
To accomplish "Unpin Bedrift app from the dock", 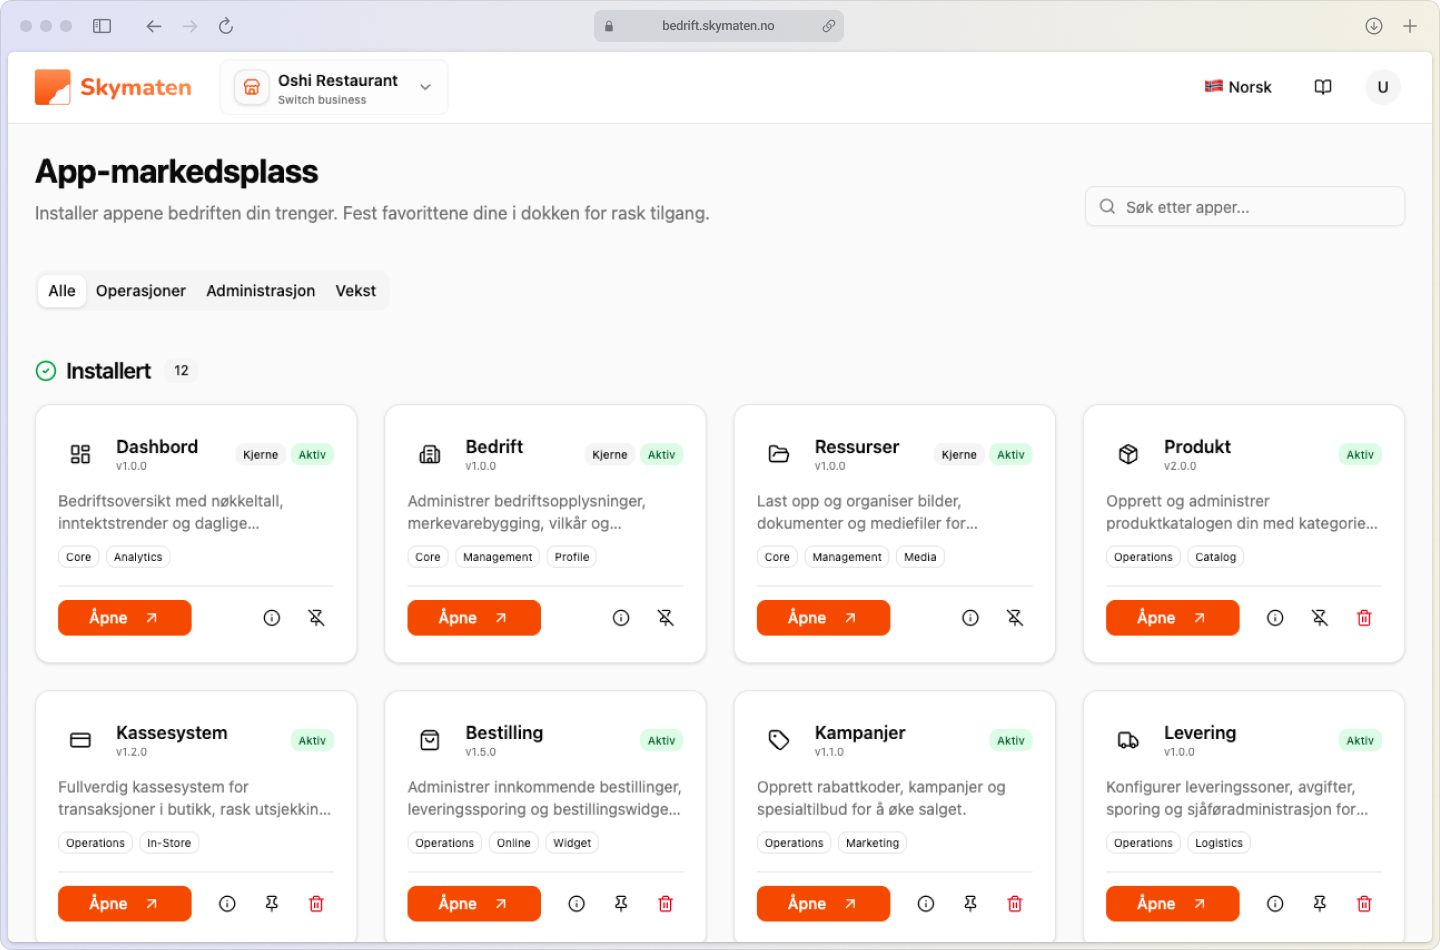I will click(x=665, y=618).
